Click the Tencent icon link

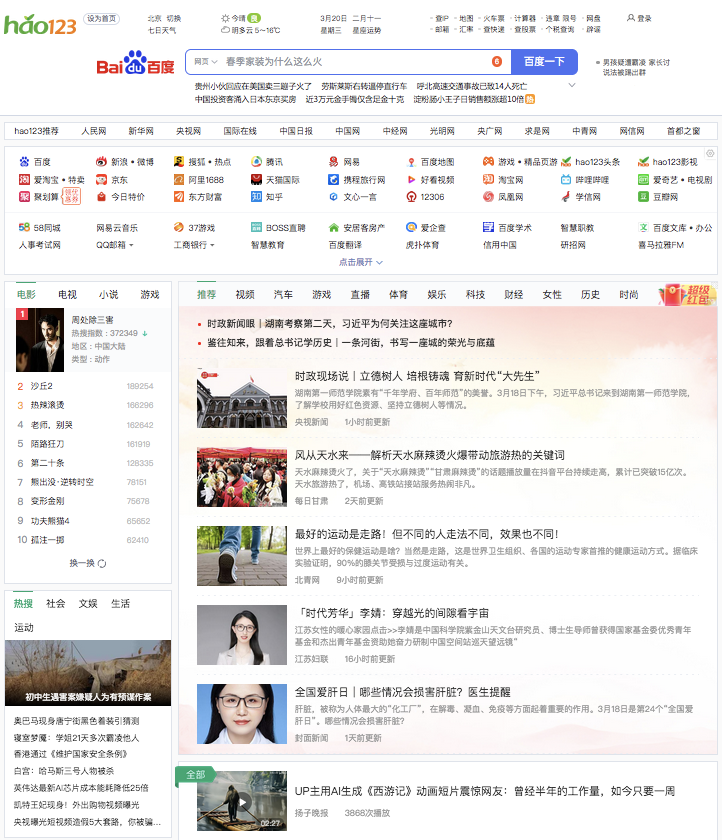point(257,162)
